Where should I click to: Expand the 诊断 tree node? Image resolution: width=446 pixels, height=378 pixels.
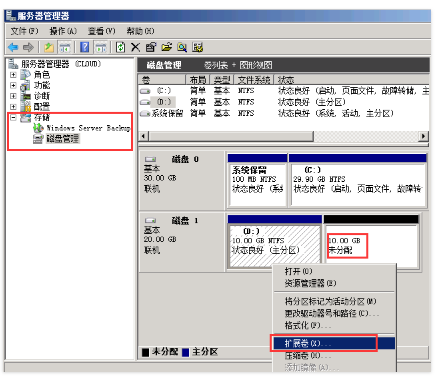pyautogui.click(x=13, y=96)
